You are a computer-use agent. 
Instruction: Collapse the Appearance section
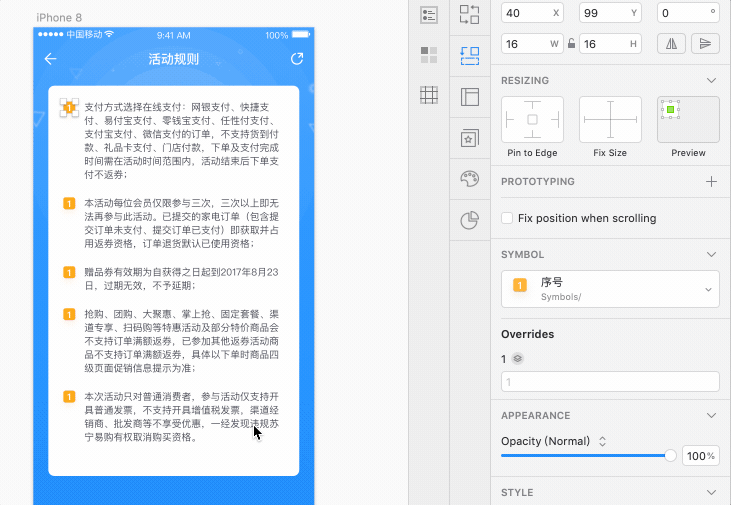[711, 415]
